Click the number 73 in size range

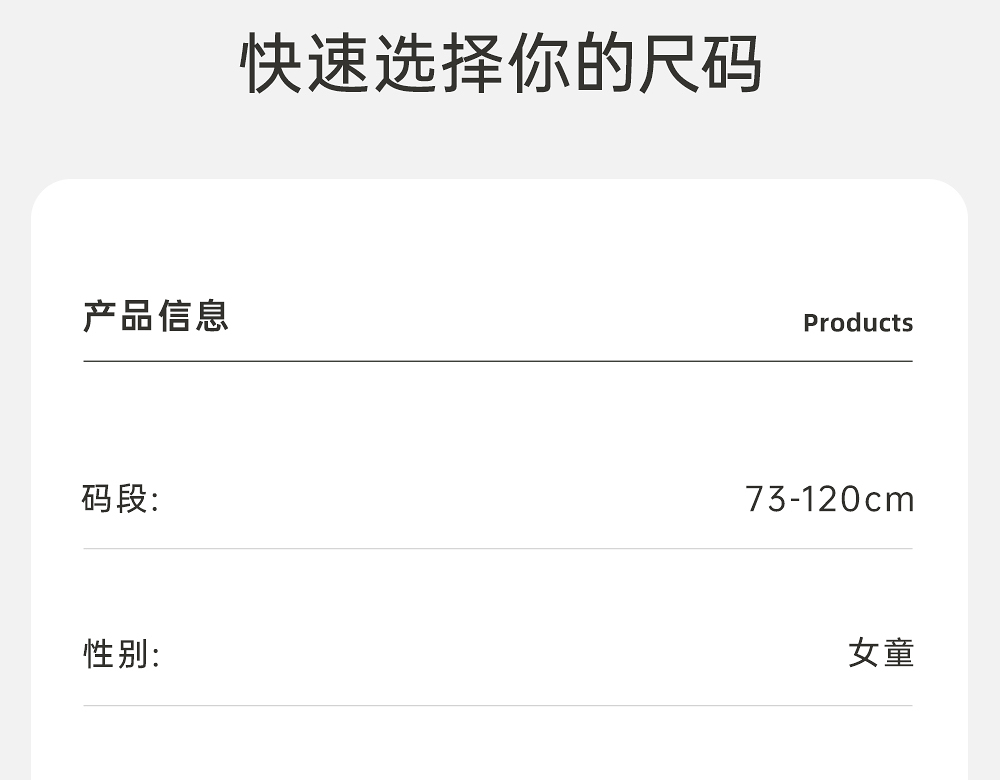(766, 498)
